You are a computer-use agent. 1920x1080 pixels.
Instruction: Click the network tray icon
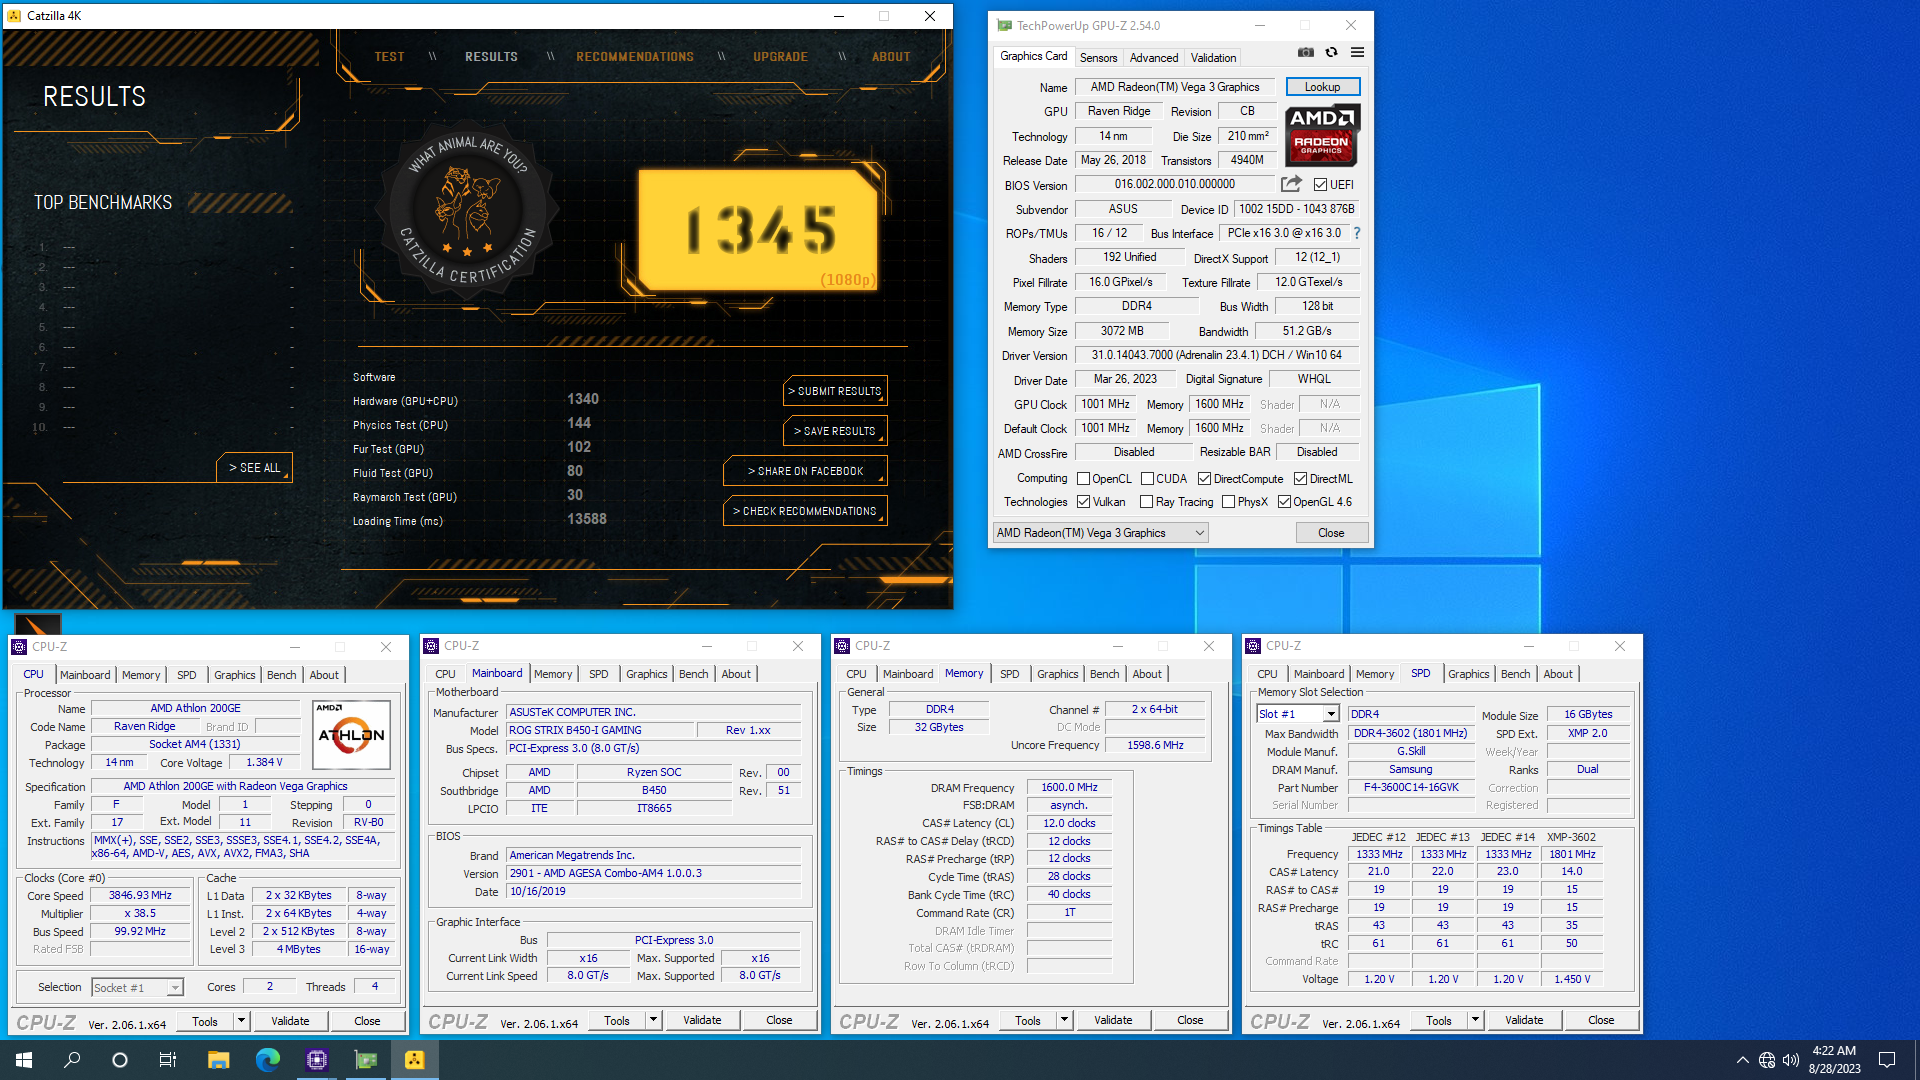[x=1767, y=1060]
